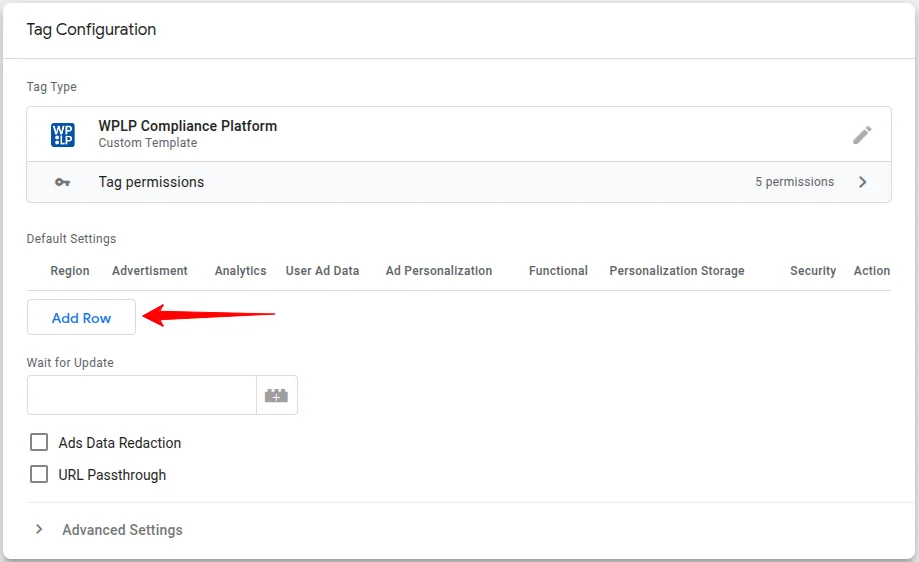Click the Tag Type label

pyautogui.click(x=52, y=87)
